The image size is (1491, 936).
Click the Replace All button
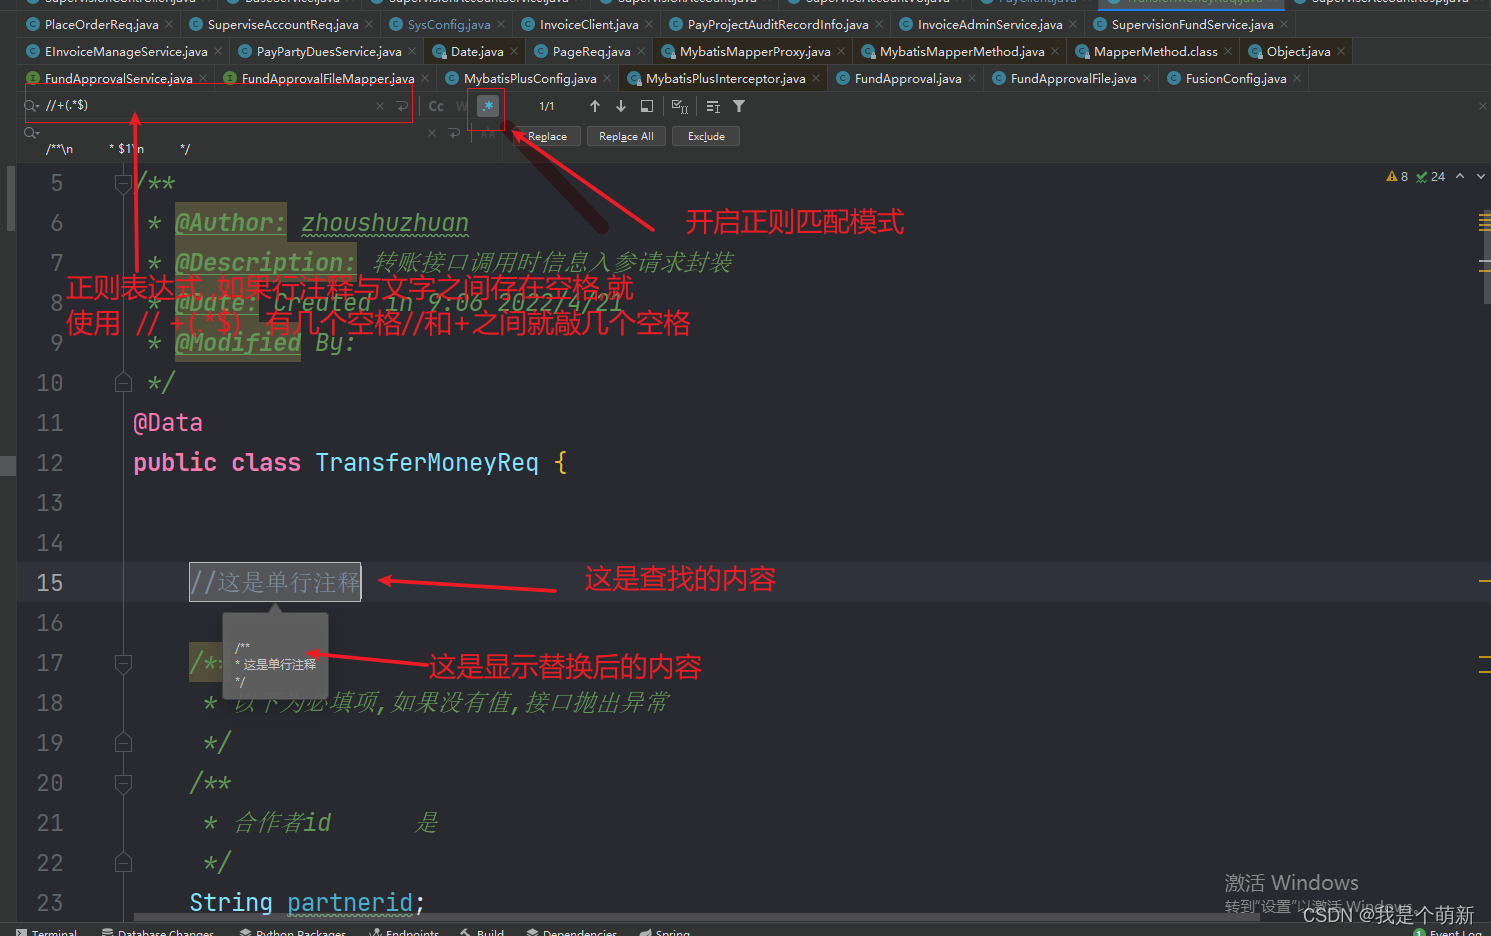pyautogui.click(x=626, y=136)
